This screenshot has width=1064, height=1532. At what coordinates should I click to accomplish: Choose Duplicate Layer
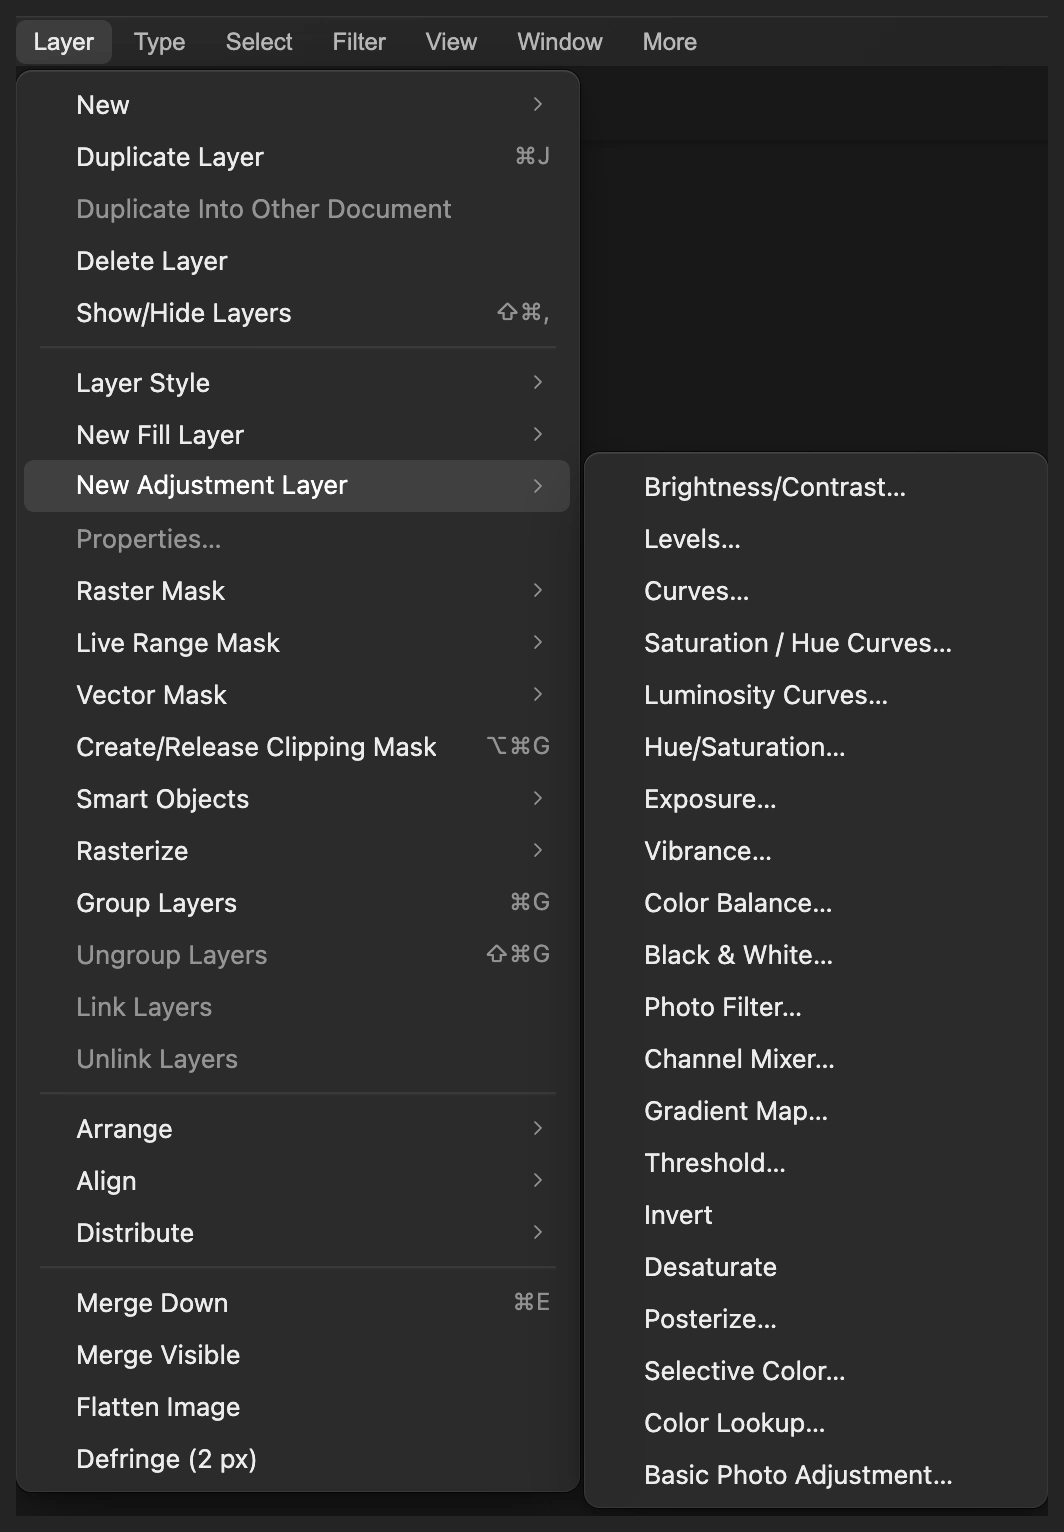point(297,157)
